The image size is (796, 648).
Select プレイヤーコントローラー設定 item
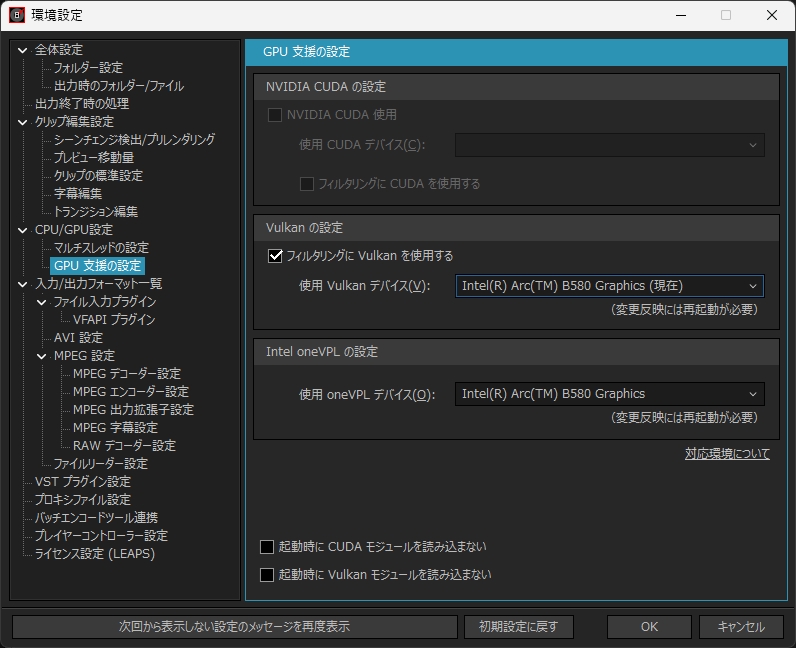(101, 536)
